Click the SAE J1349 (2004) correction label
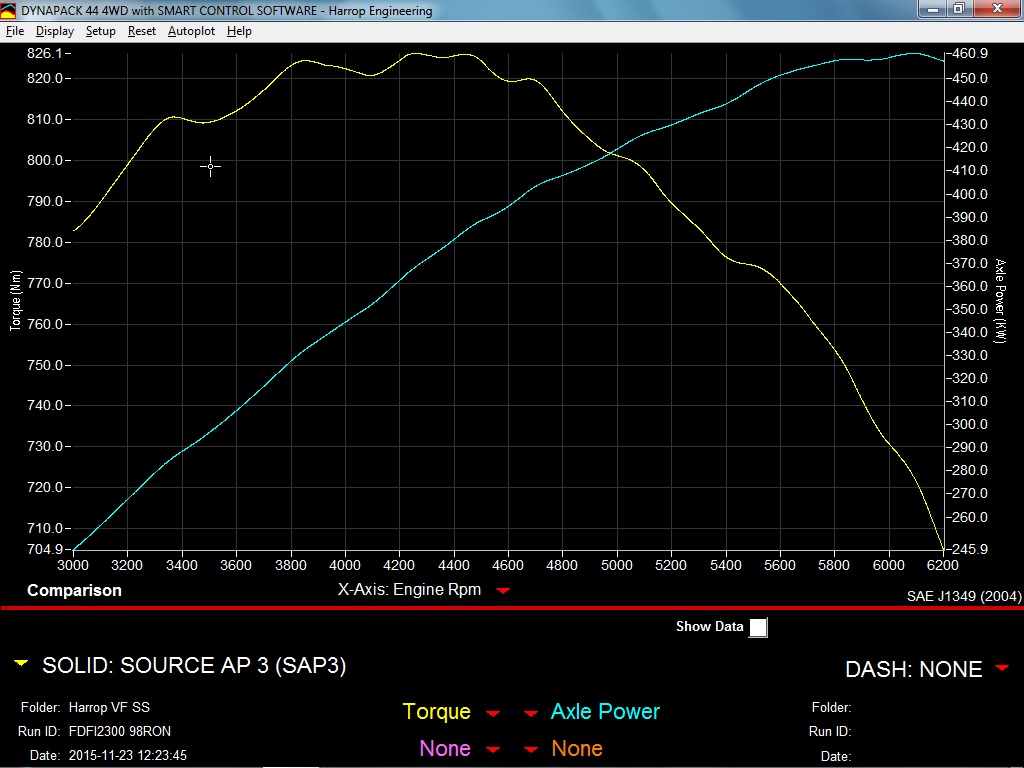This screenshot has width=1024, height=768. pos(963,595)
